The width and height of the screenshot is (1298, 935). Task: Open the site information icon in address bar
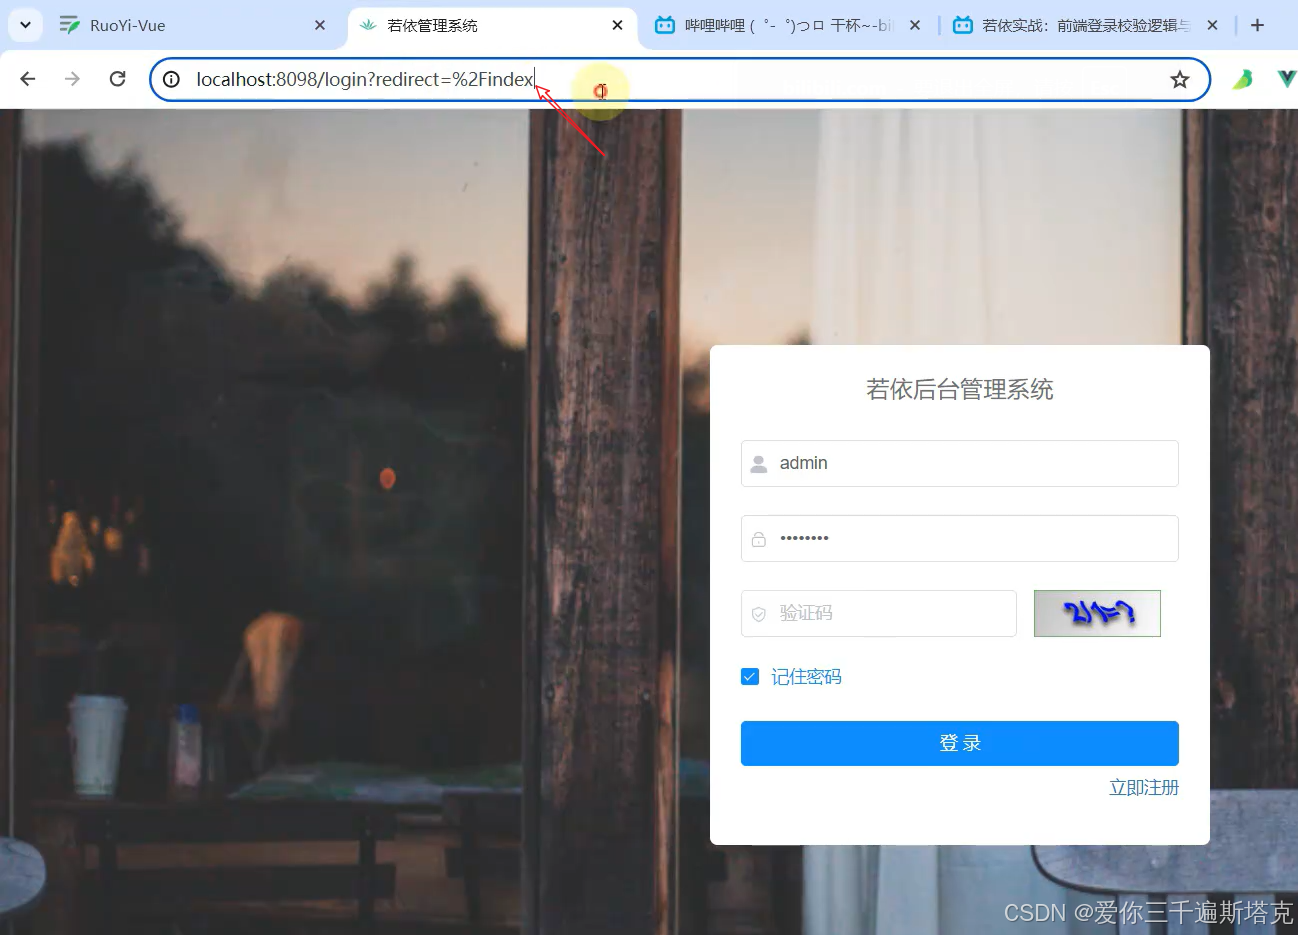(x=171, y=79)
